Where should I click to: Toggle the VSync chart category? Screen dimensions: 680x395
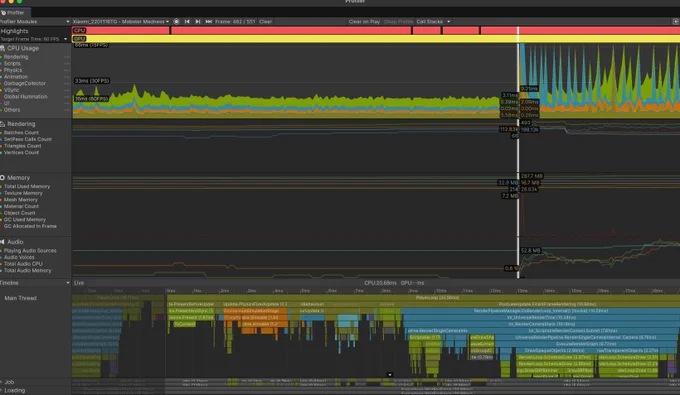[x=11, y=90]
